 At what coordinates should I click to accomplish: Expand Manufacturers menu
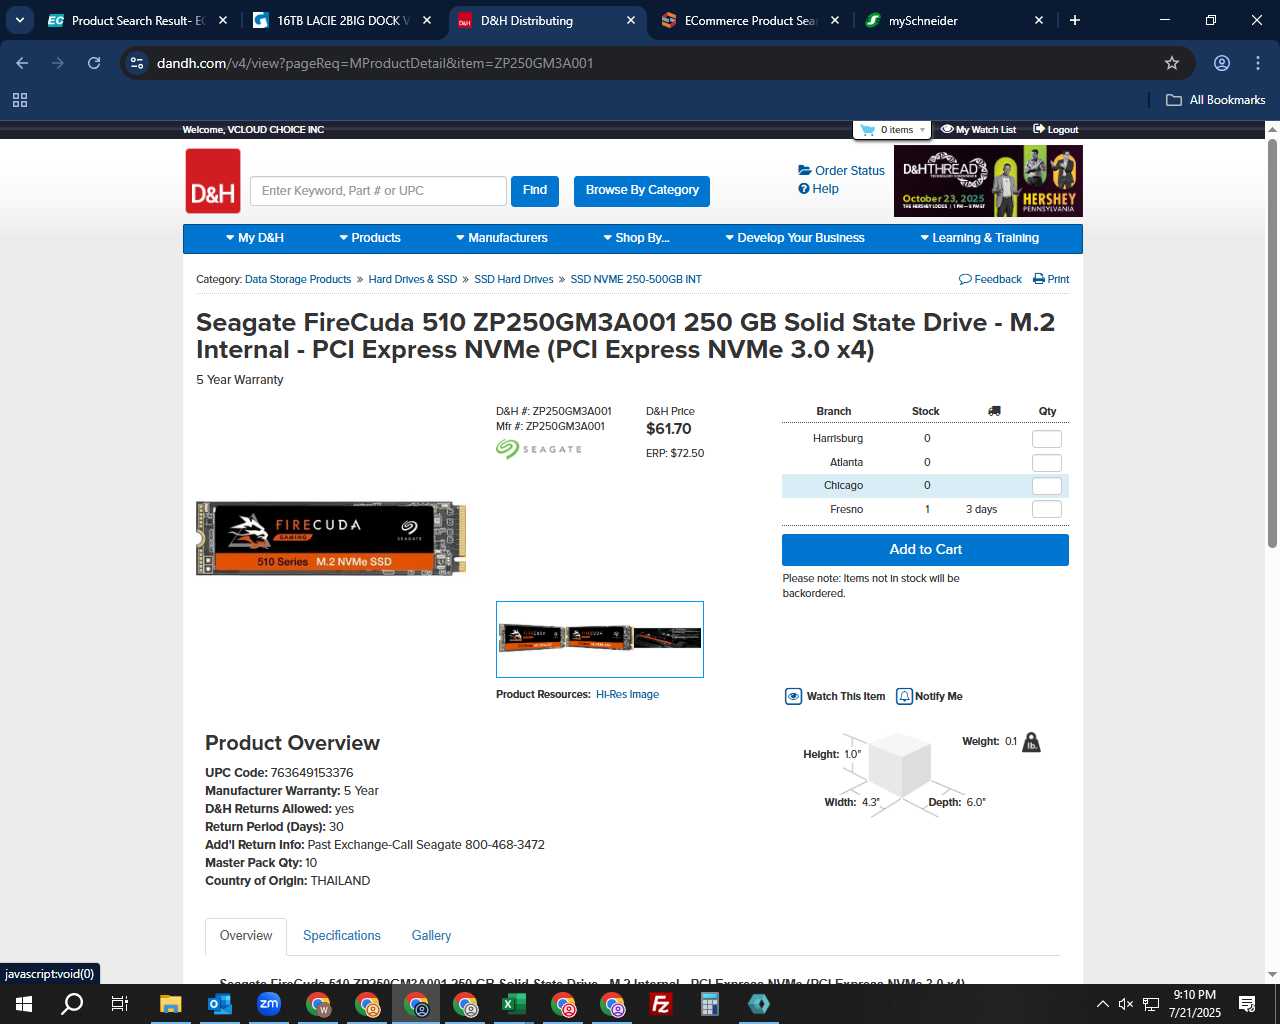coord(502,238)
